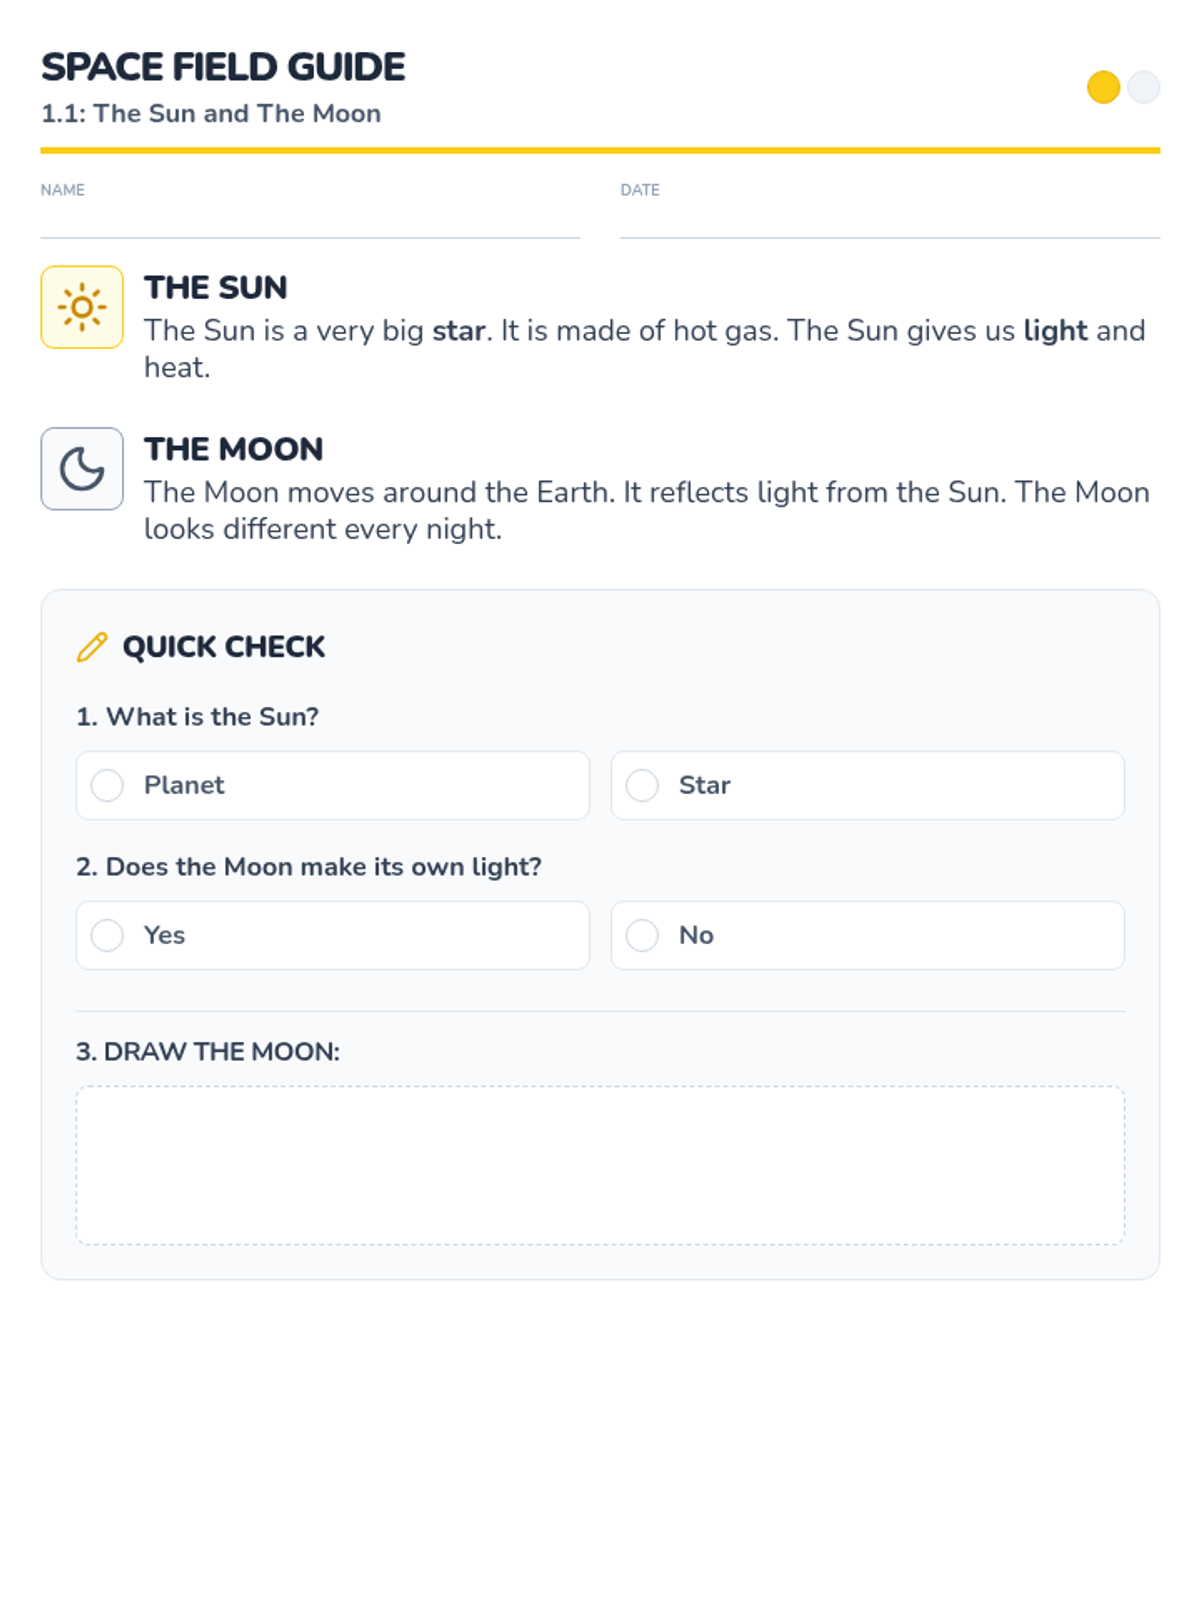
Task: Click the crescent moon icon
Action: point(82,469)
